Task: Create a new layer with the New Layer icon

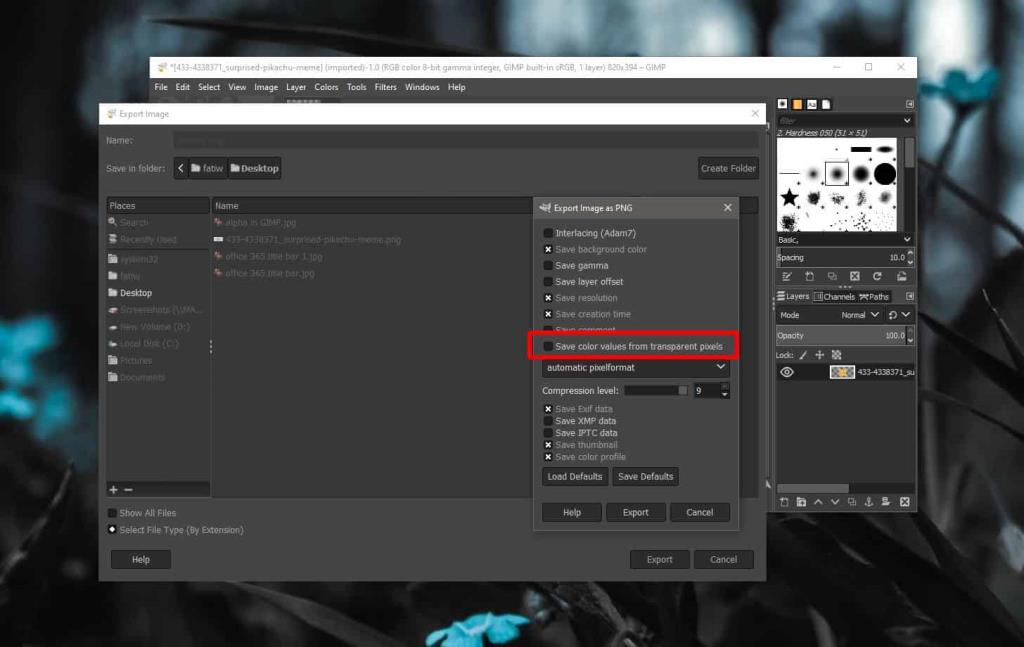Action: pos(783,502)
